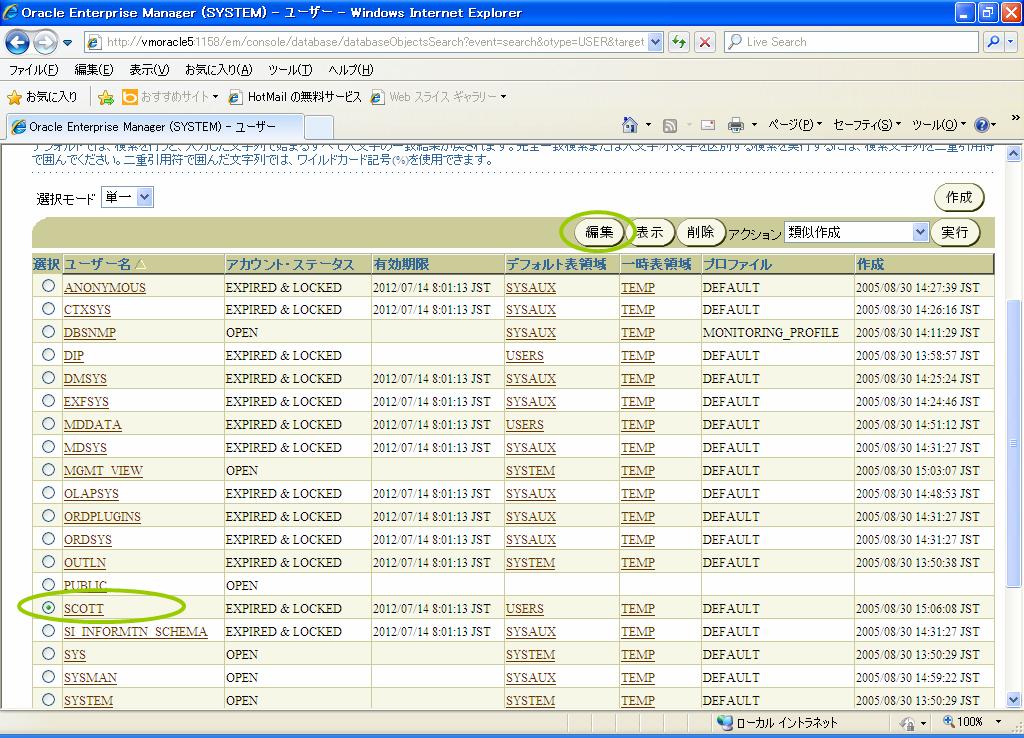This screenshot has height=738, width=1024.
Task: Open the ヘルプ(H) menu
Action: tap(351, 70)
